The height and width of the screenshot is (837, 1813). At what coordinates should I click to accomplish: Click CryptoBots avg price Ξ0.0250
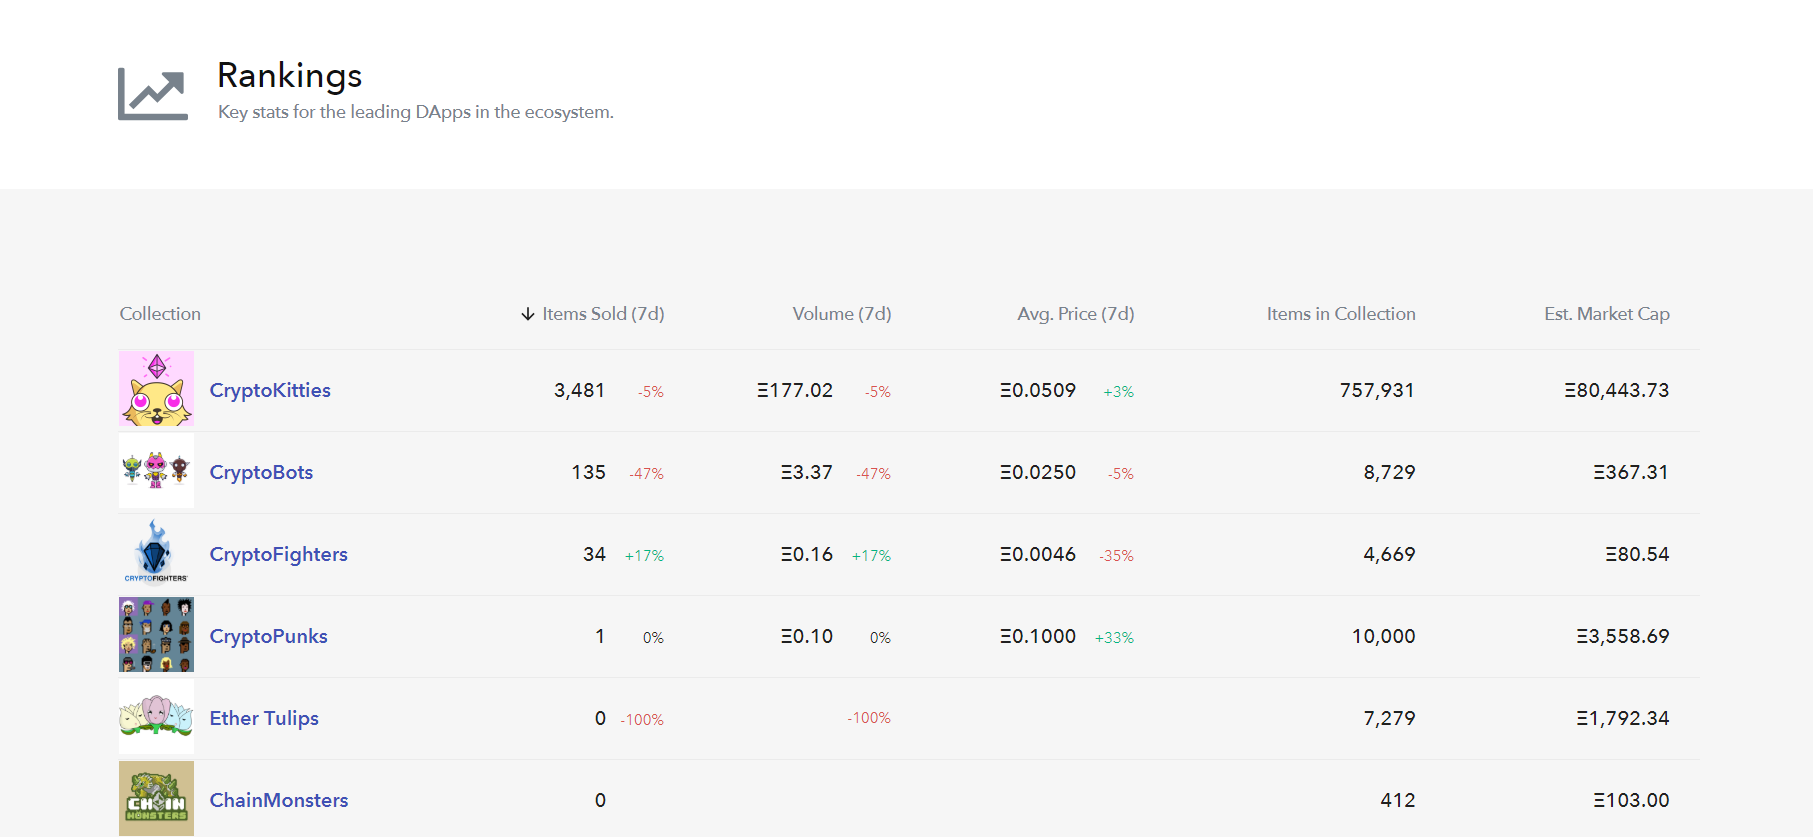tap(1038, 472)
